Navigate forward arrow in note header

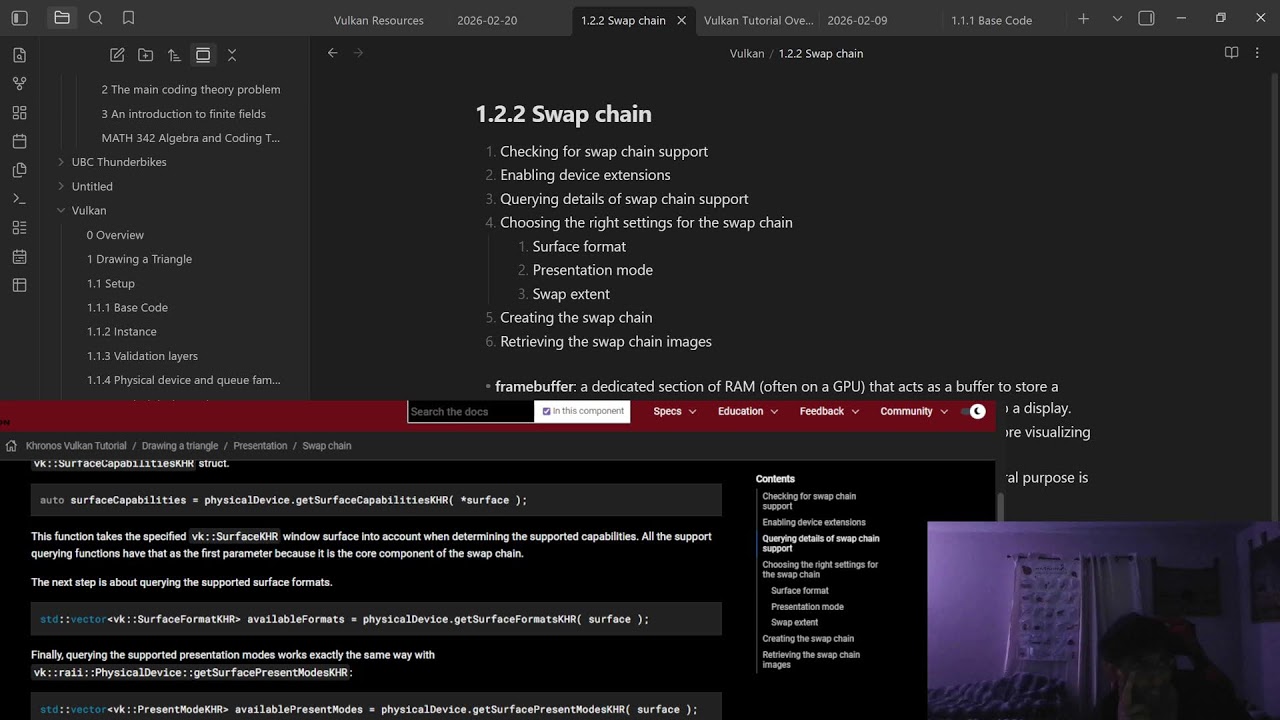(359, 53)
